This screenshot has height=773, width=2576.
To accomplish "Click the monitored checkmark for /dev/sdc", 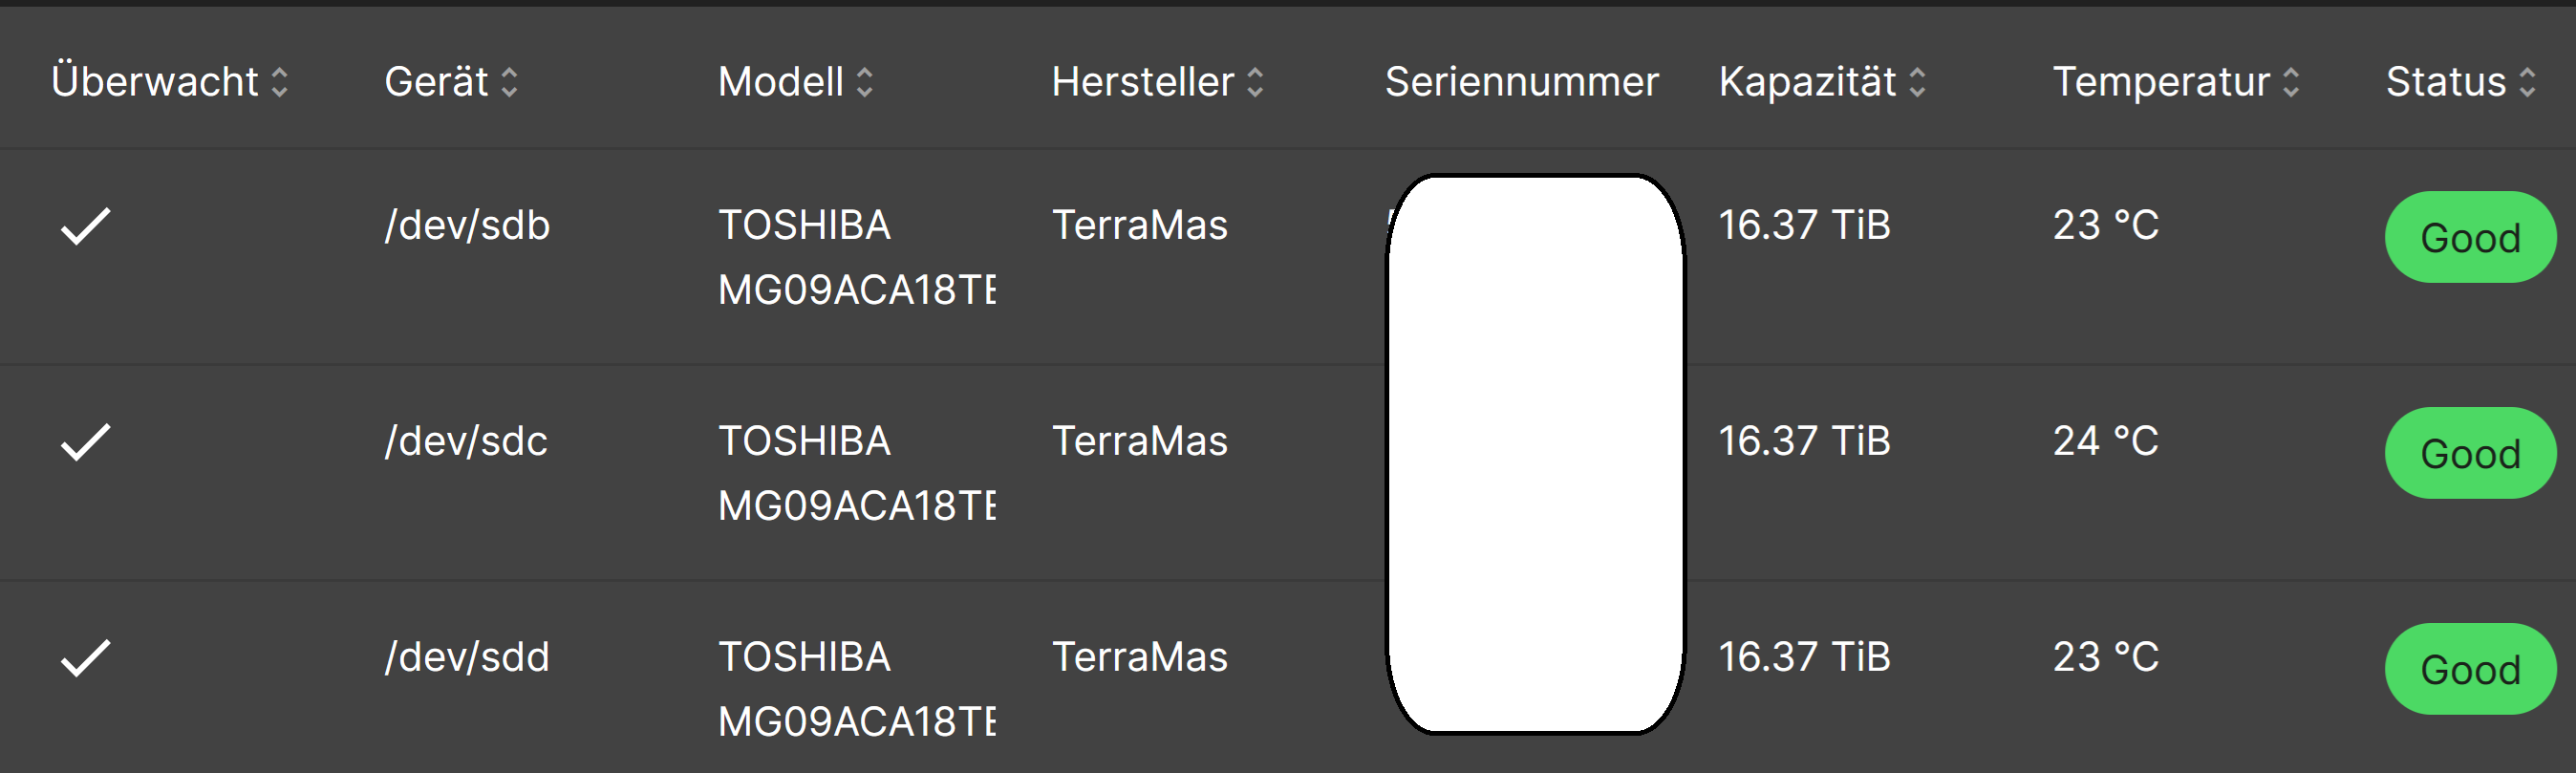I will click(x=86, y=442).
